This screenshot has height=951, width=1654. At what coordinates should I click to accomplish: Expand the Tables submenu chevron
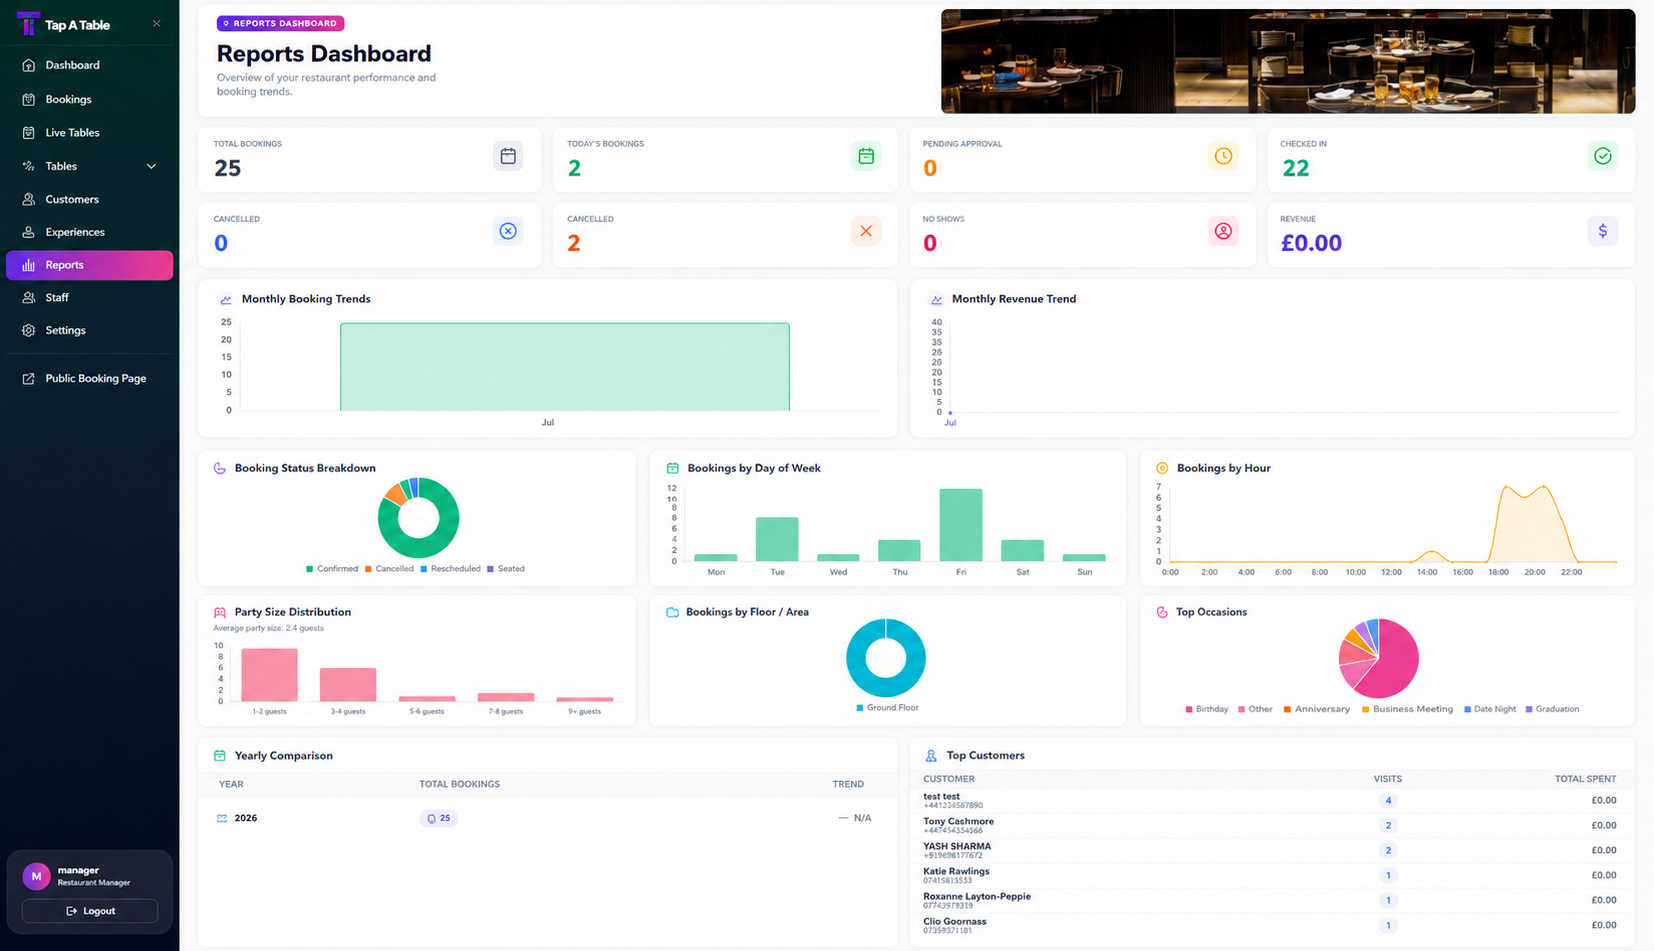(x=151, y=166)
